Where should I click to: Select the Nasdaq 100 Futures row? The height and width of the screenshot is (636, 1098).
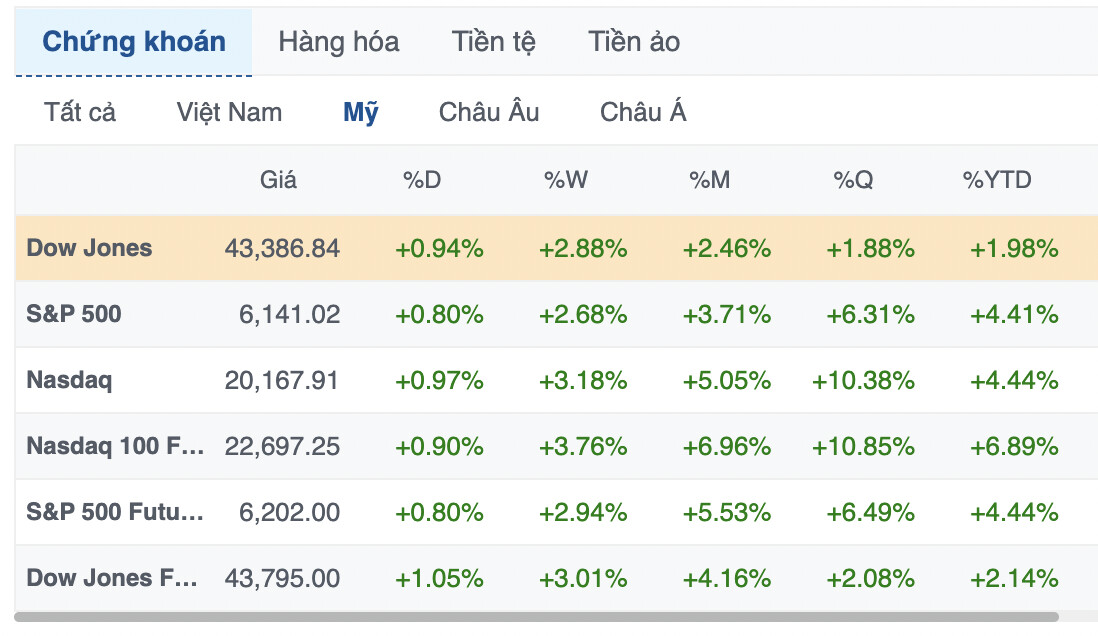tap(115, 446)
